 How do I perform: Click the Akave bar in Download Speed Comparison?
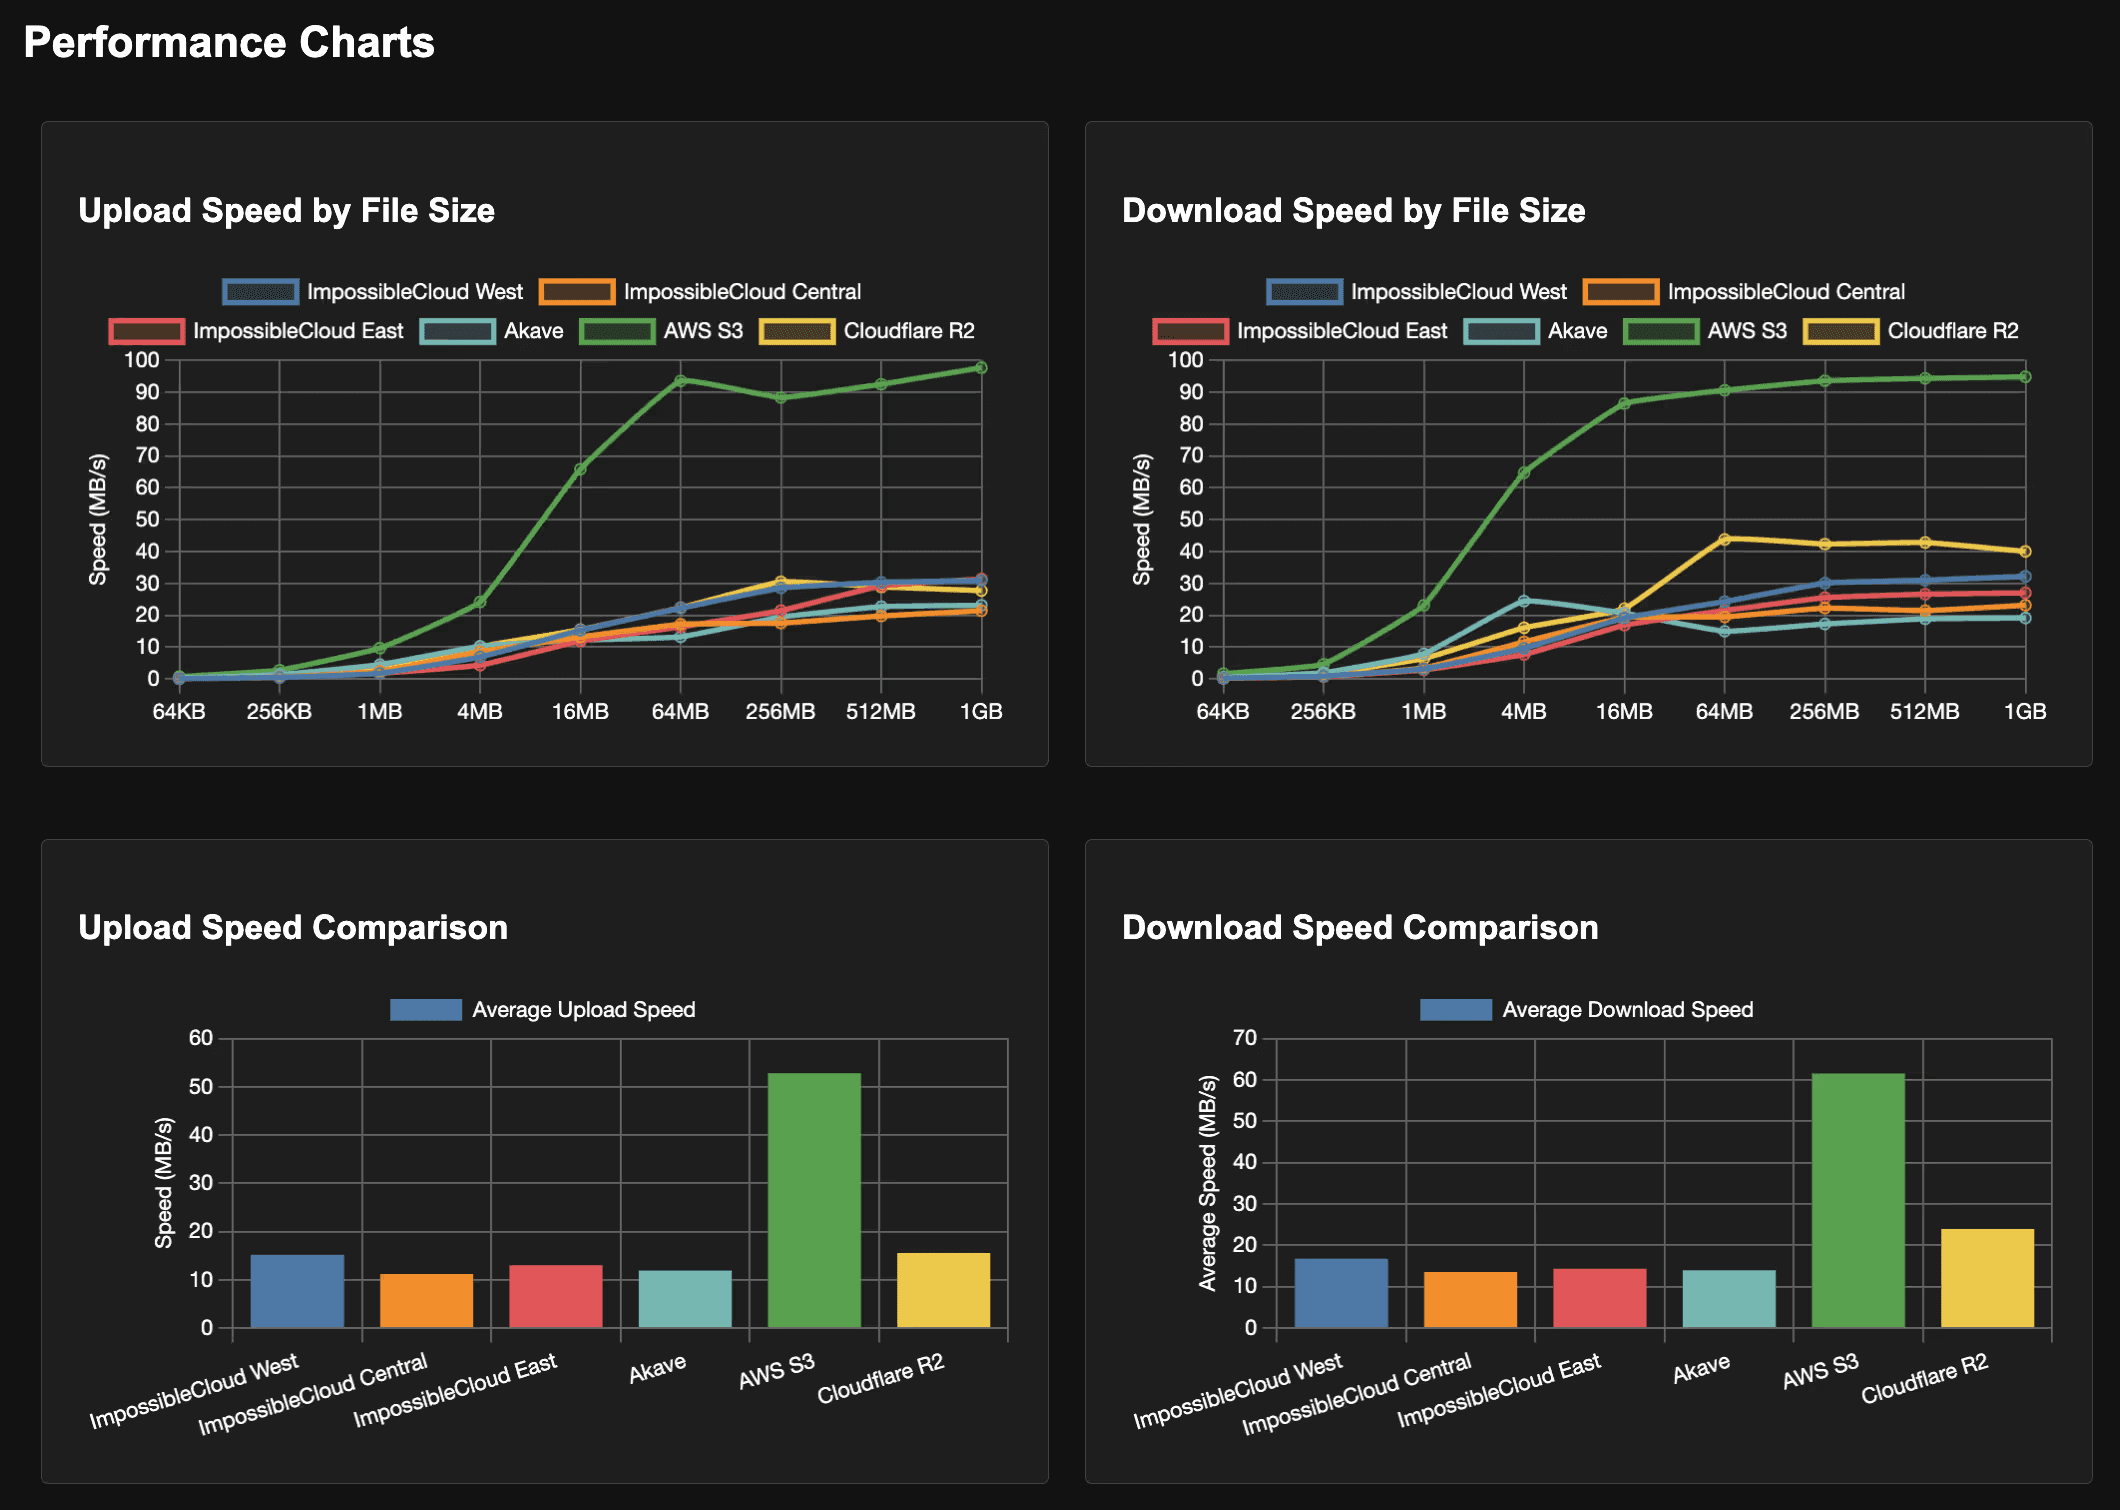[1729, 1299]
